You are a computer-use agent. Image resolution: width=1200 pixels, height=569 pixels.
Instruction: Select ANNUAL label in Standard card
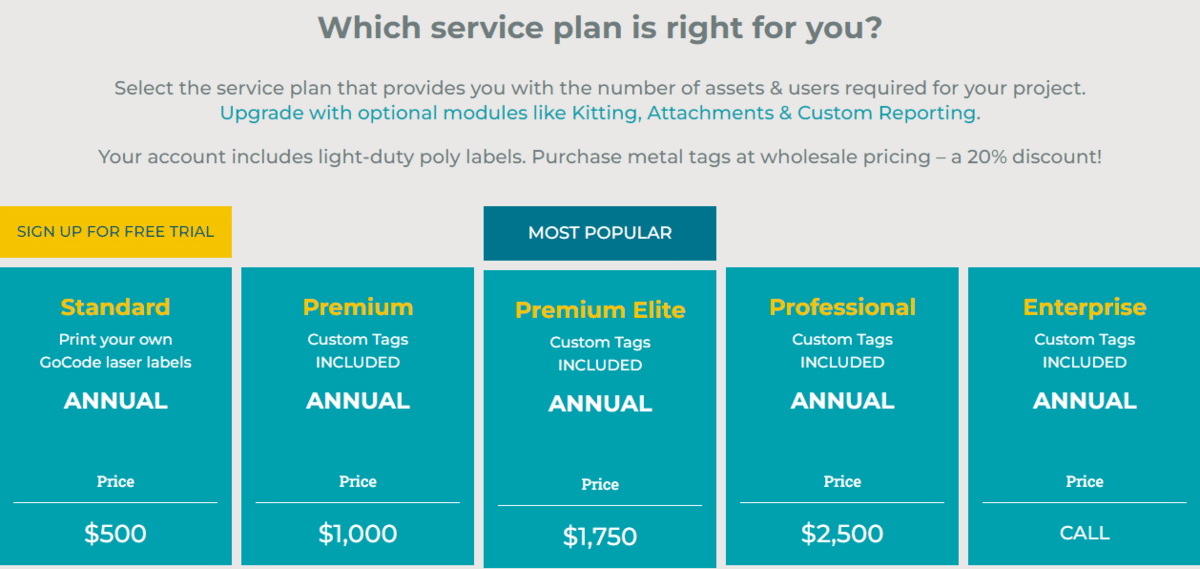(116, 401)
